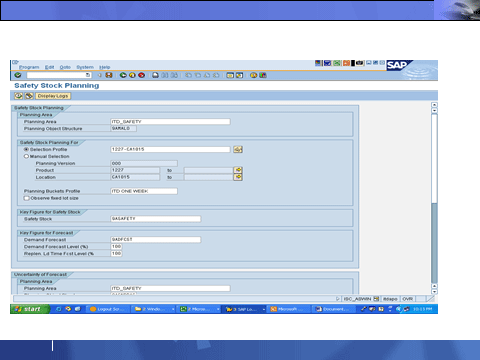Switch to Document... taskbar window
This screenshot has height=360, width=480.
pyautogui.click(x=334, y=309)
